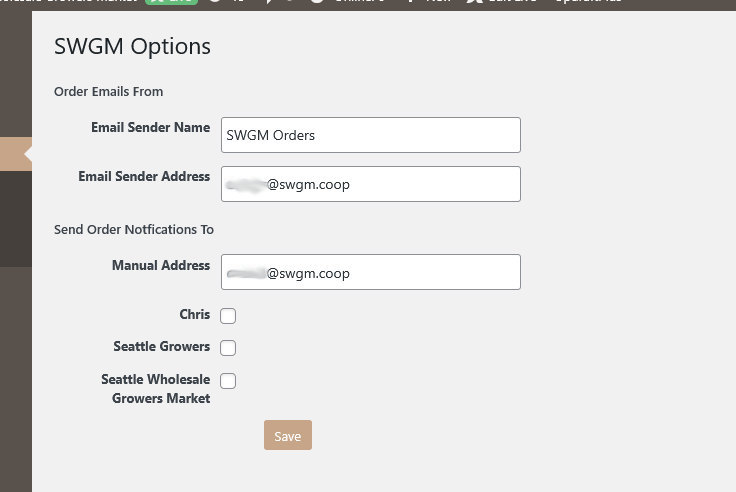This screenshot has width=736, height=492.
Task: Click the Send Order Notfications To heading
Action: (134, 230)
